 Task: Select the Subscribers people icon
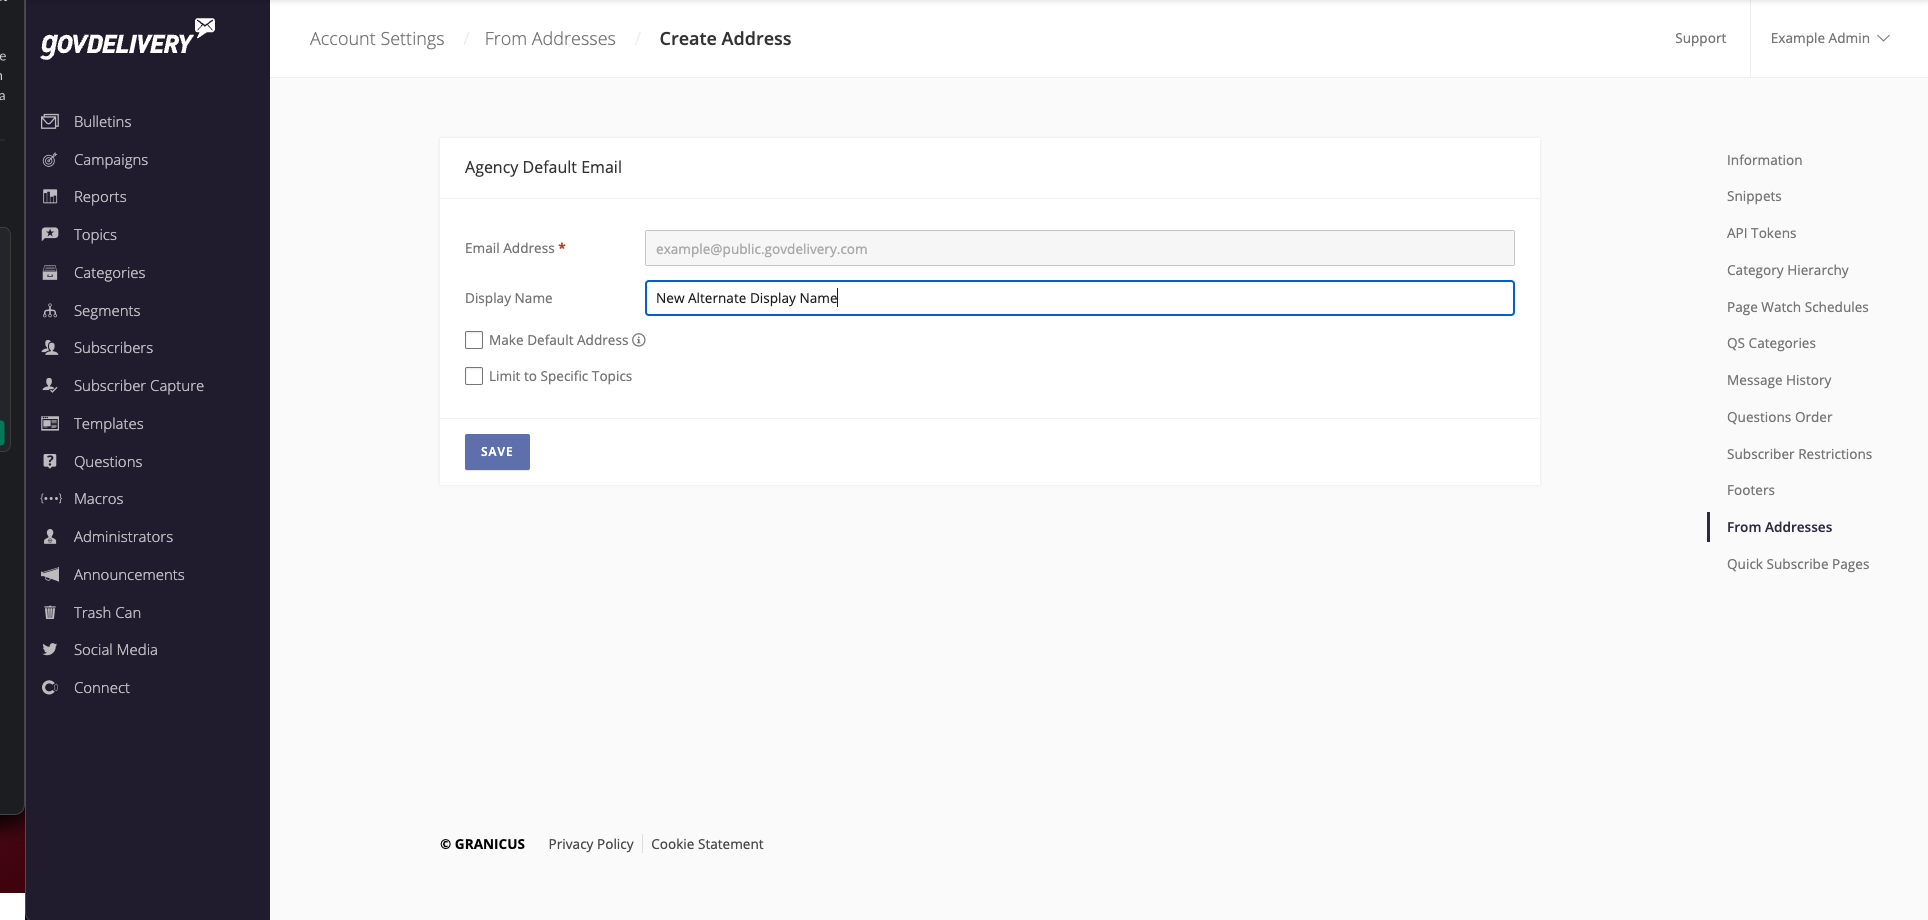[x=50, y=347]
